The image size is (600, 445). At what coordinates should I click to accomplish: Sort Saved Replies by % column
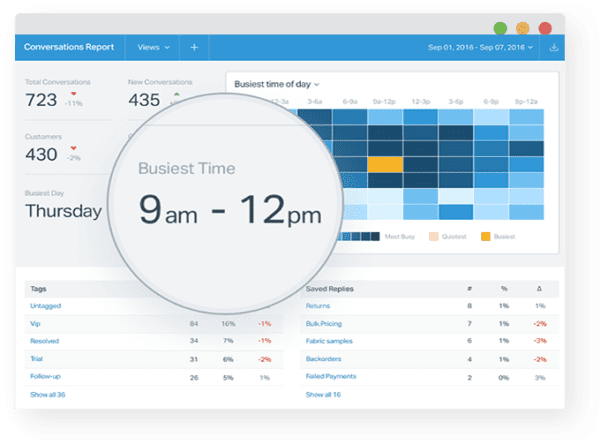[x=504, y=289]
